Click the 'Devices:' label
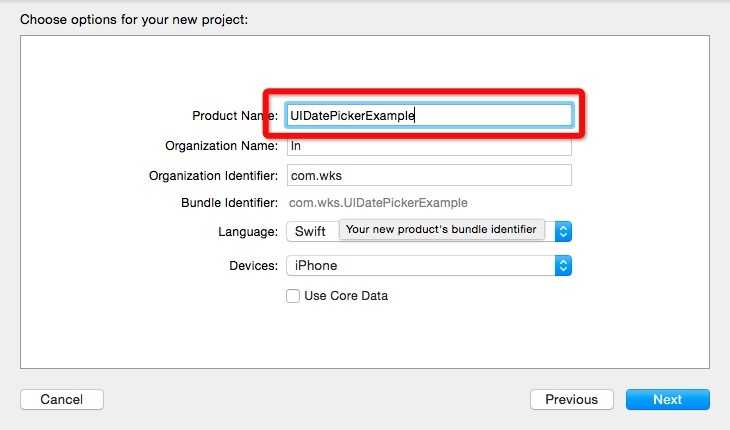 coord(254,266)
